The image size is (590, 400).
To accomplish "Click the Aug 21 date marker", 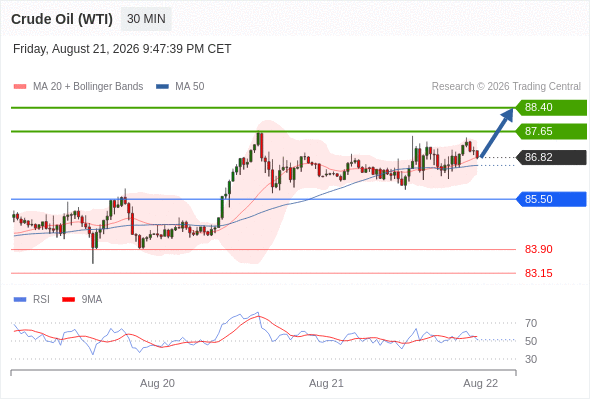I will coord(326,383).
